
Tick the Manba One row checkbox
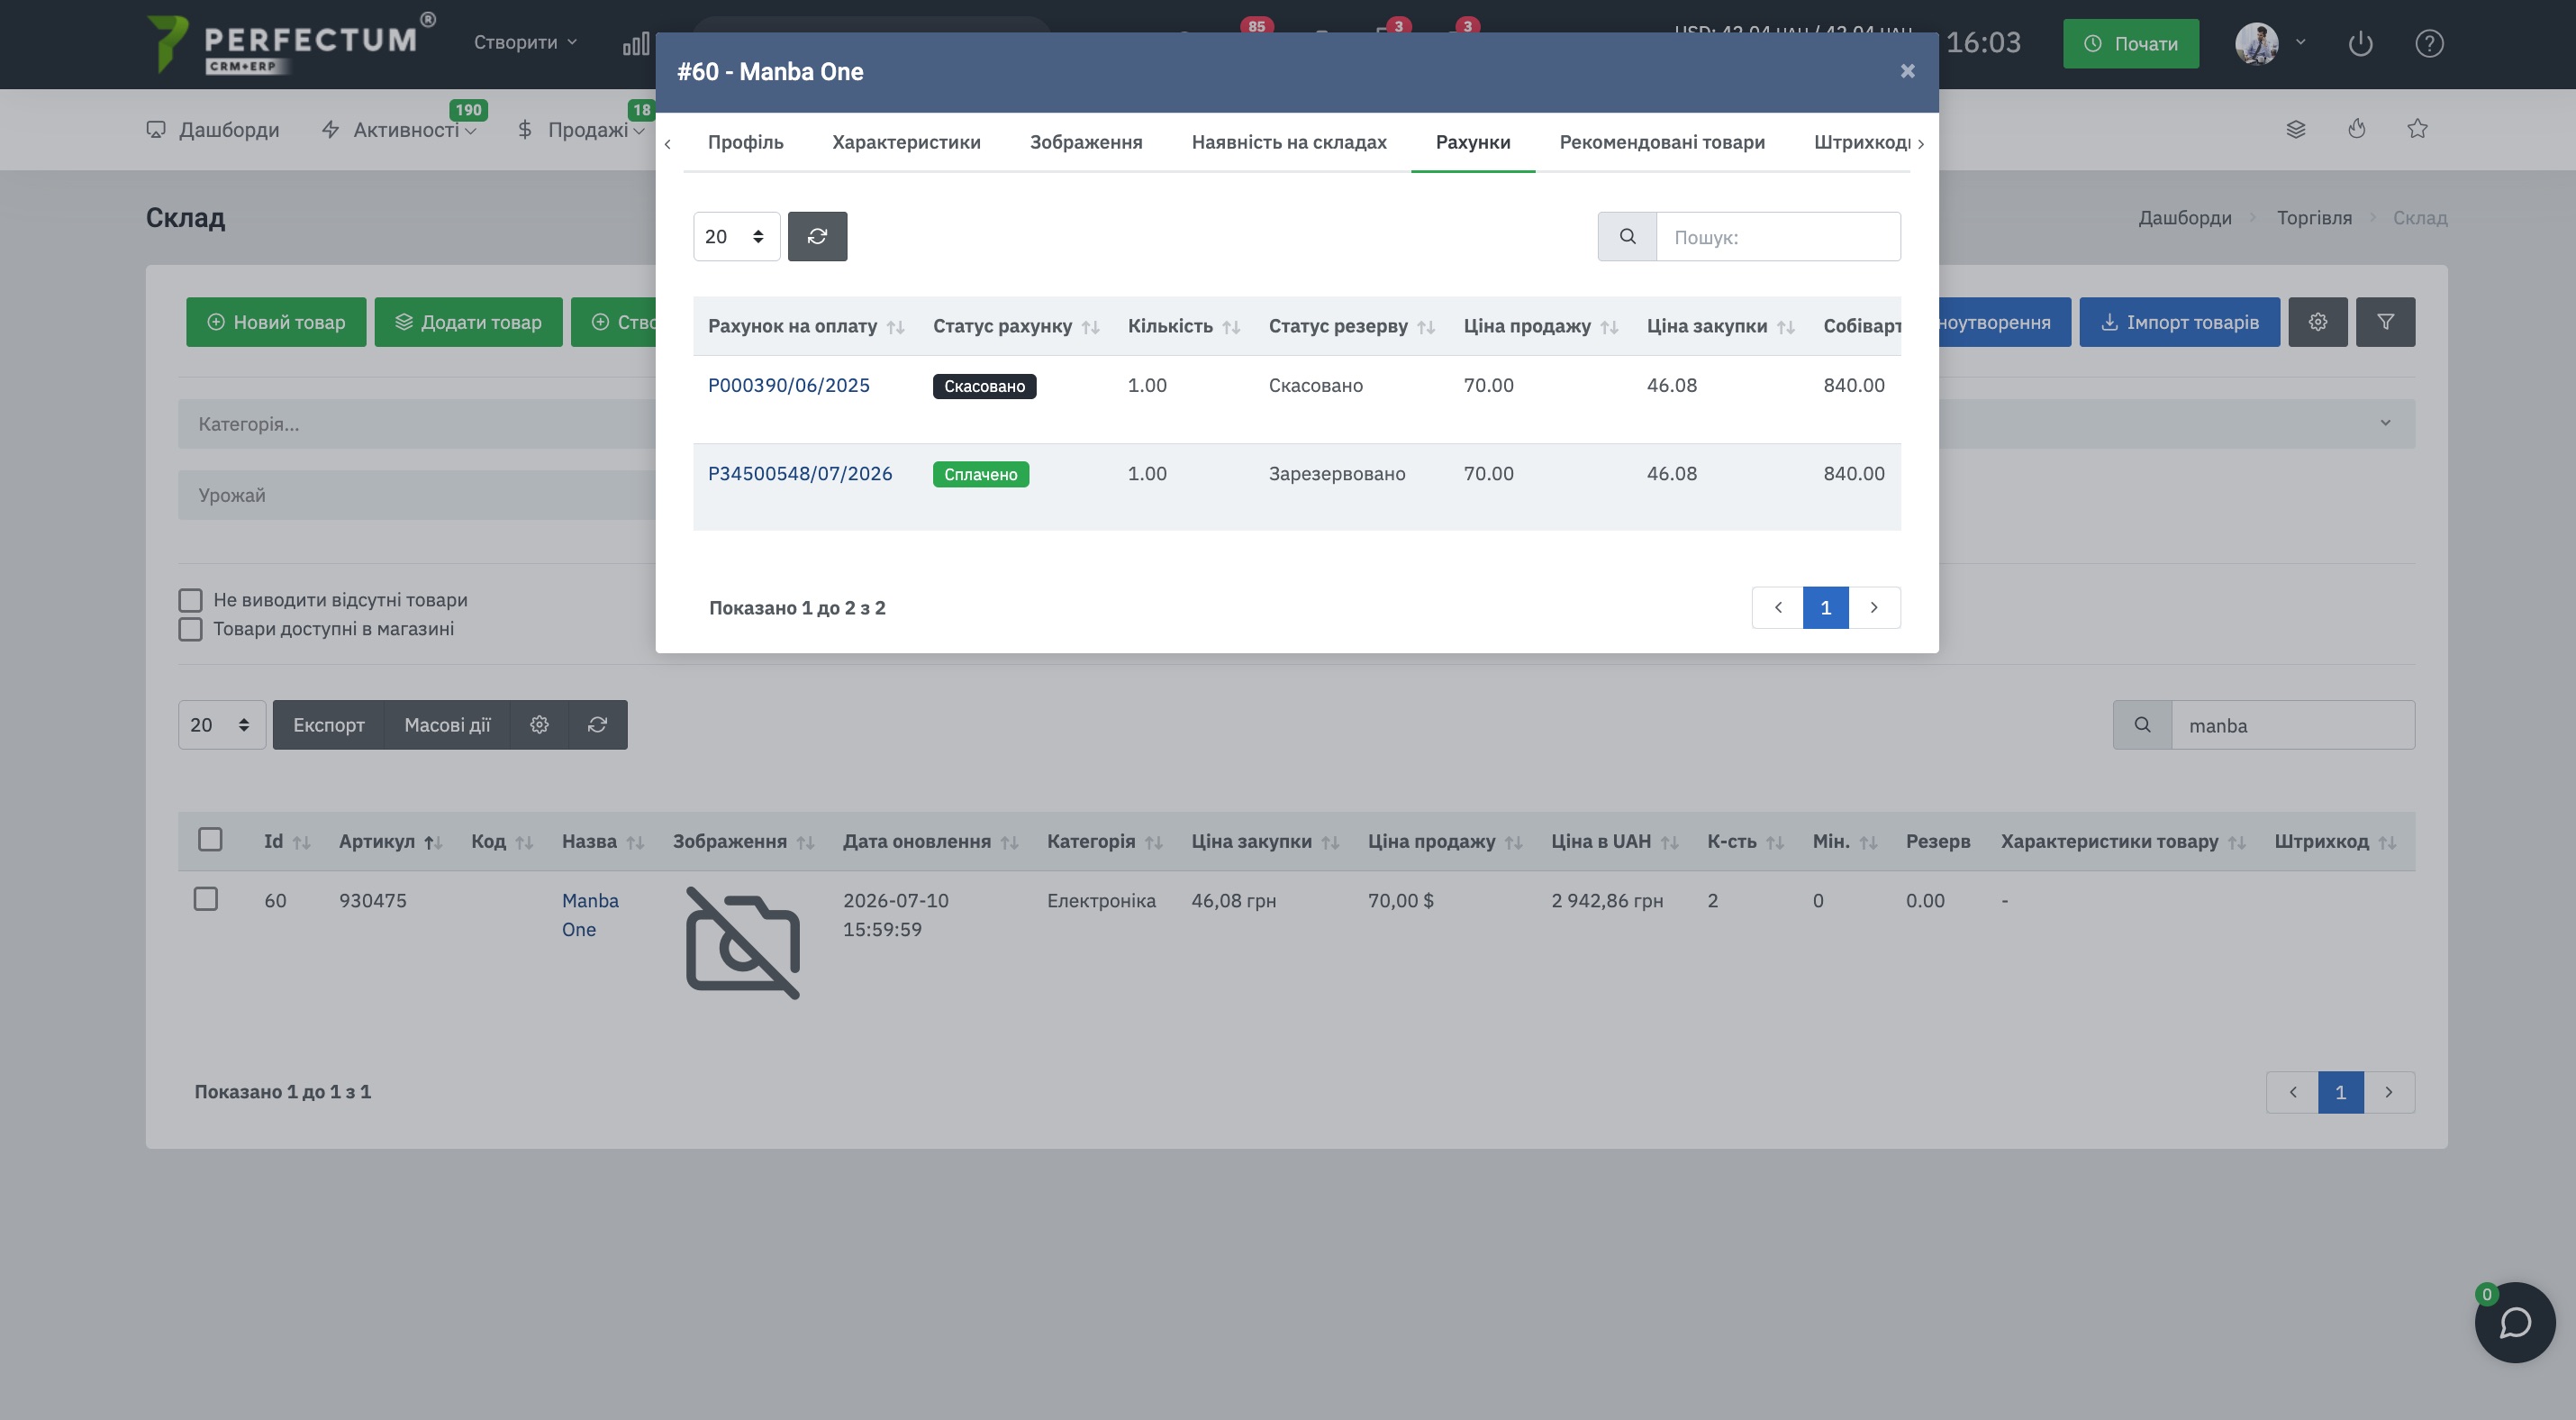click(206, 899)
